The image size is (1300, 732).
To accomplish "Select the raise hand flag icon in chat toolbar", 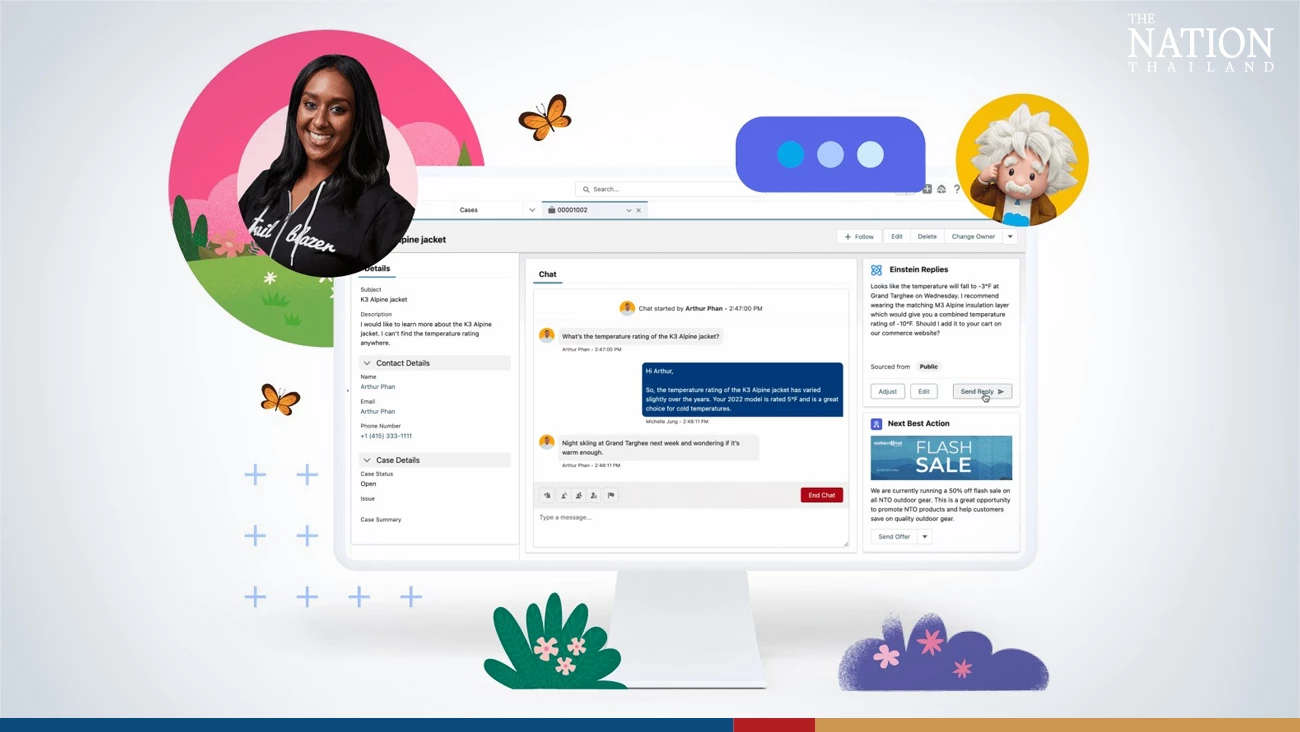I will tap(546, 495).
